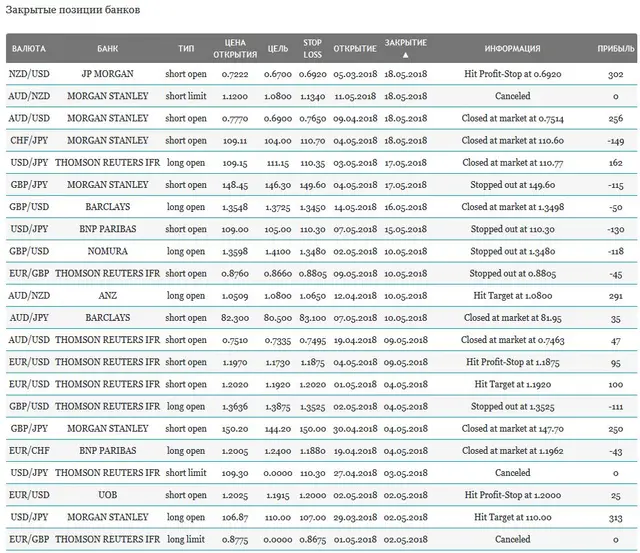Viewport: 640px width, 553px height.
Task: Click opening price 1.1200
Action: (x=235, y=96)
